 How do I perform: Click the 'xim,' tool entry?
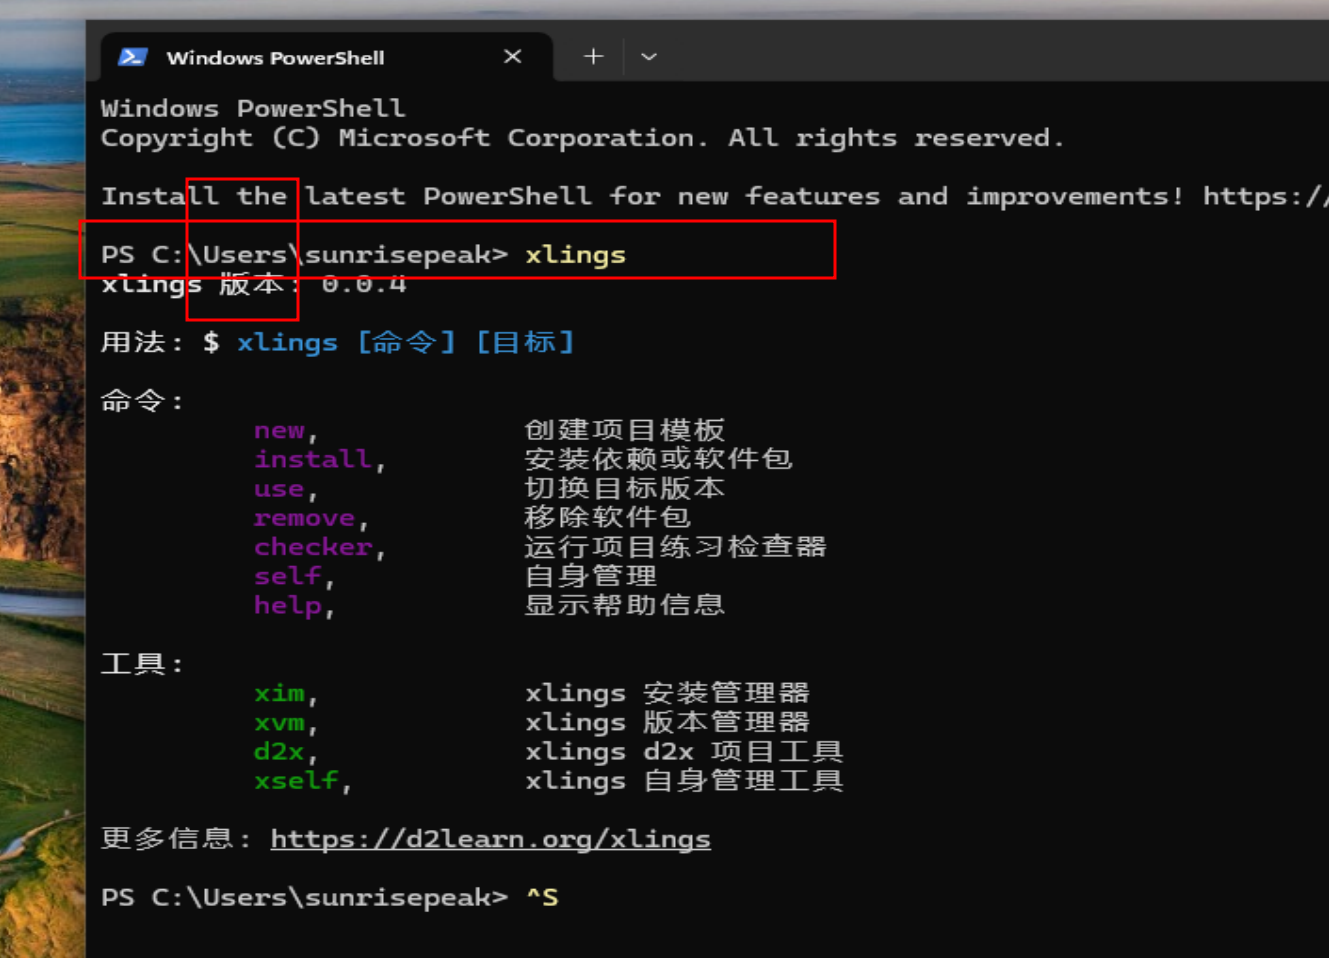tap(285, 693)
